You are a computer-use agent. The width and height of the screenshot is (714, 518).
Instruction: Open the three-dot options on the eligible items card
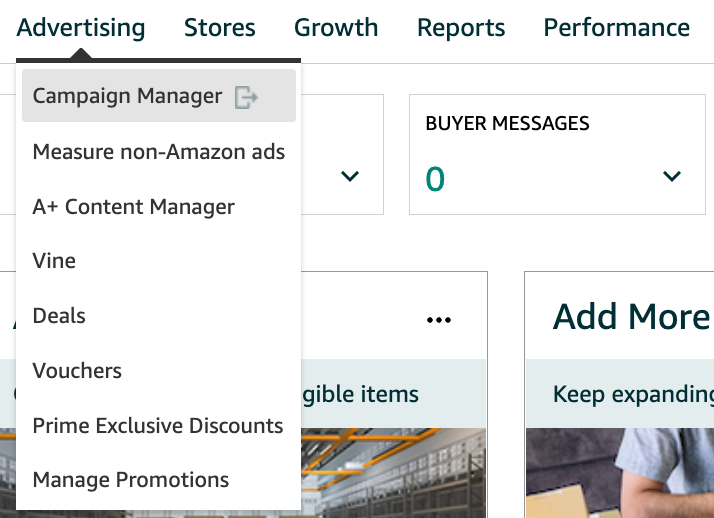pos(439,320)
